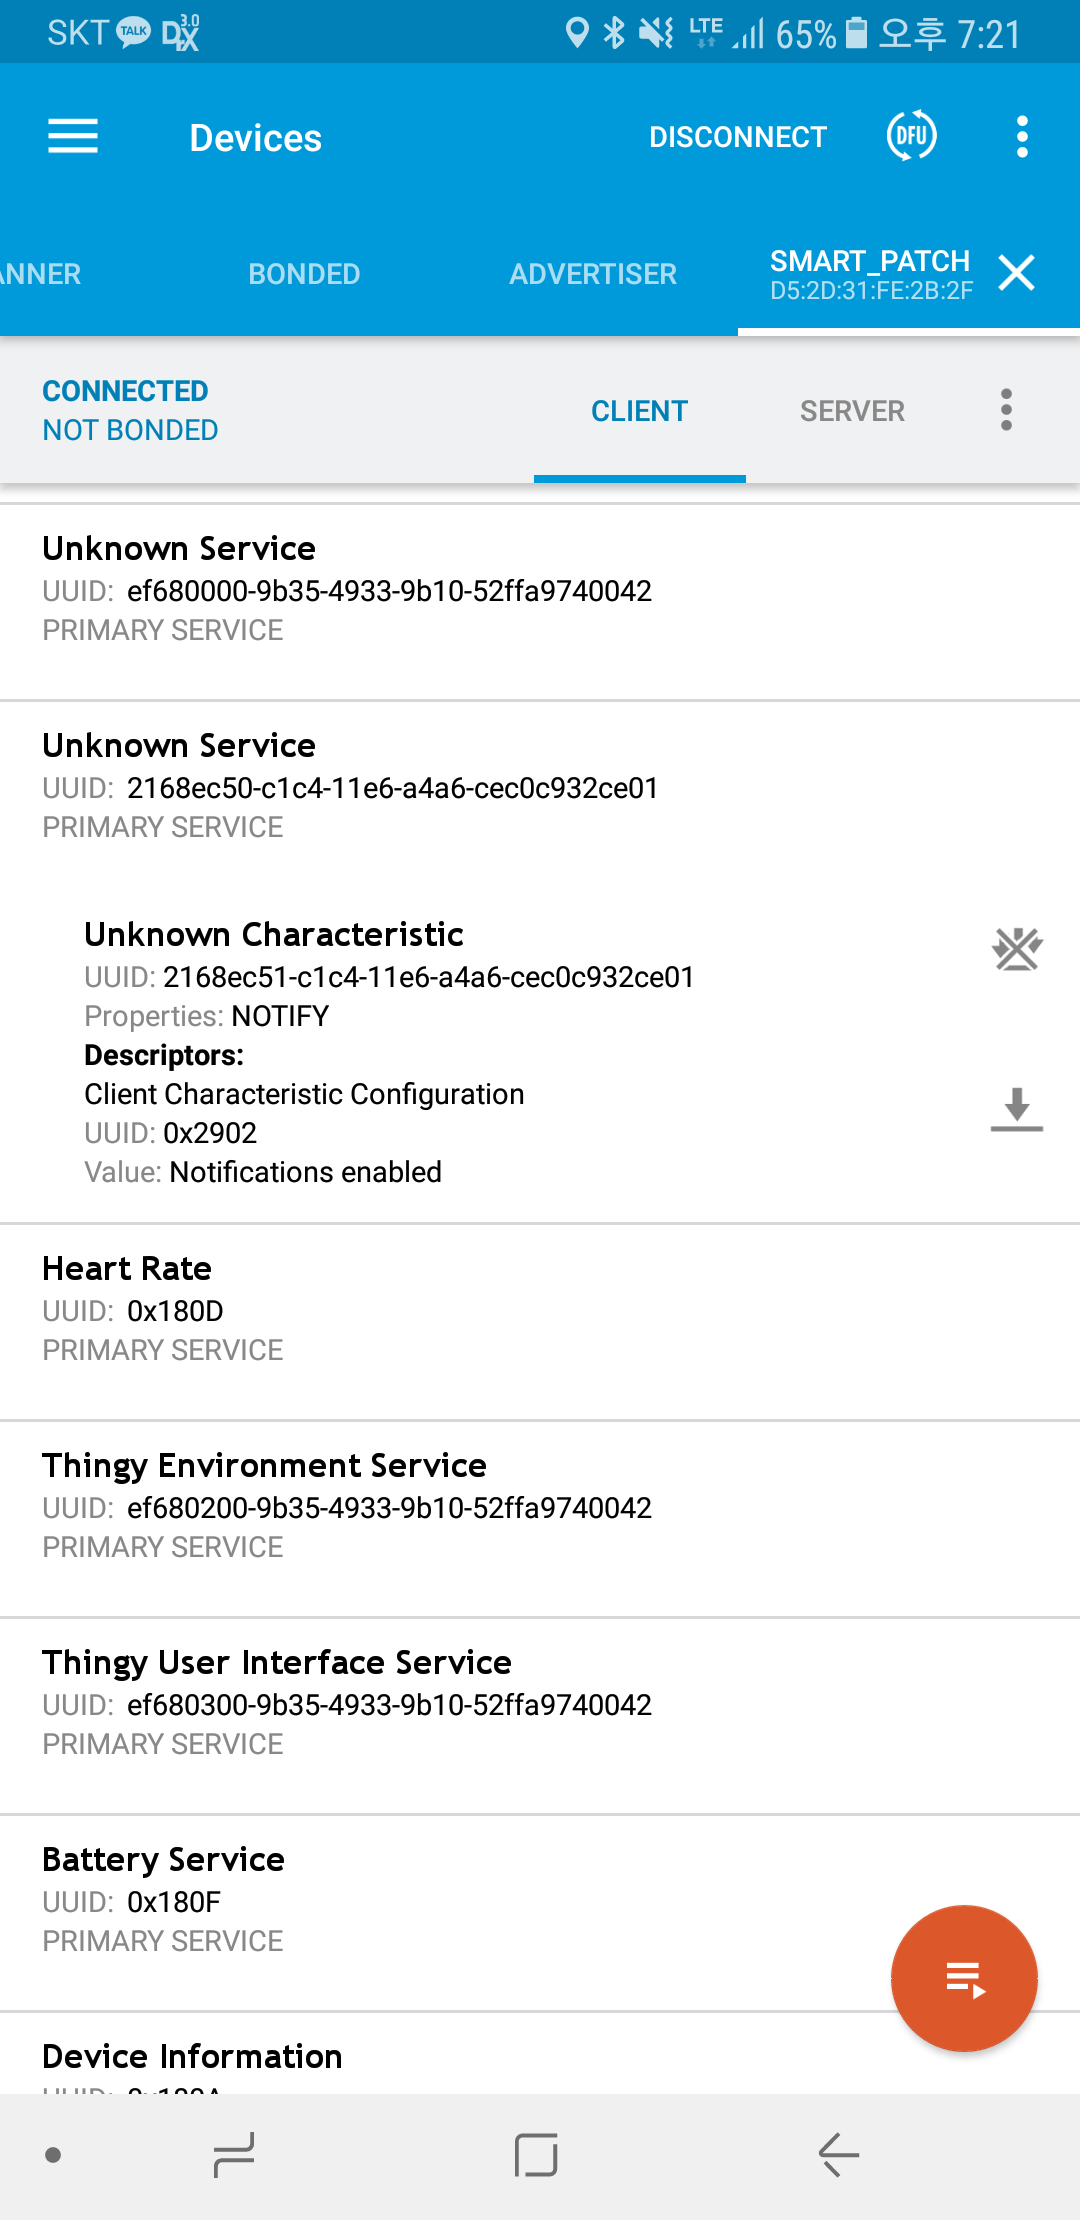Image resolution: width=1080 pixels, height=2220 pixels.
Task: Open the connection options three-dot menu
Action: 1006,410
